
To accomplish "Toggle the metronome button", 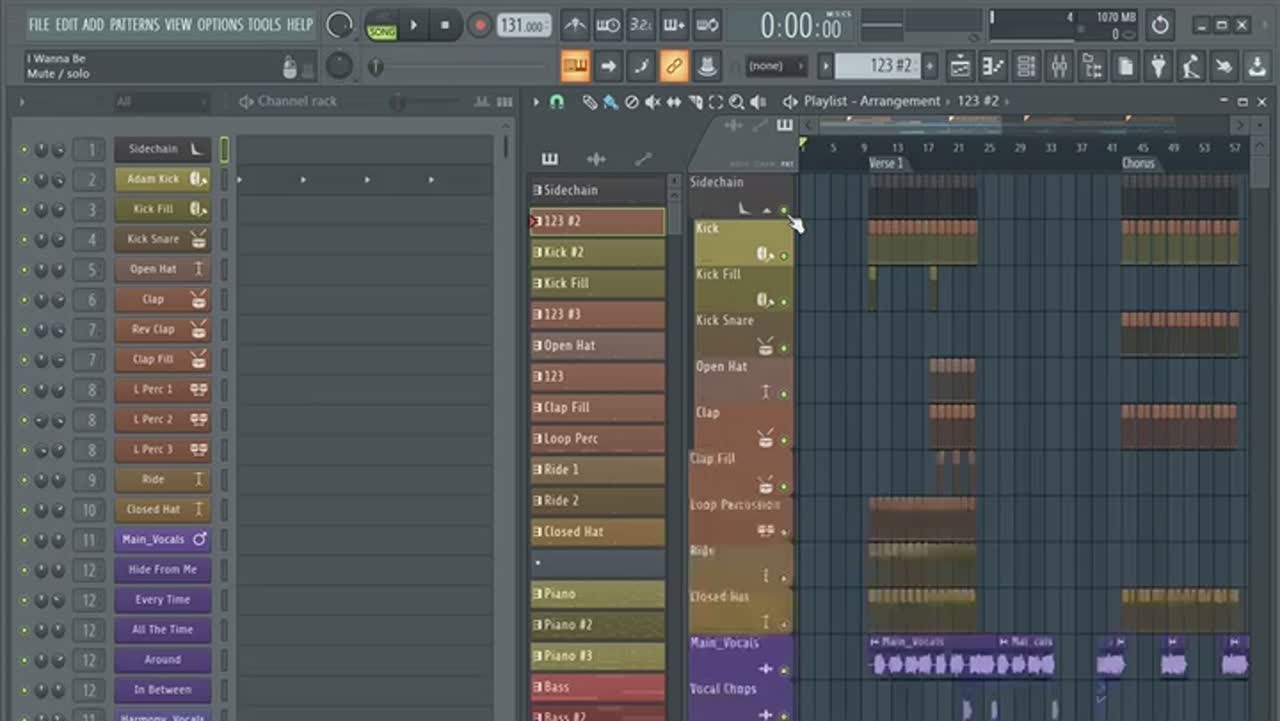I will click(x=574, y=25).
